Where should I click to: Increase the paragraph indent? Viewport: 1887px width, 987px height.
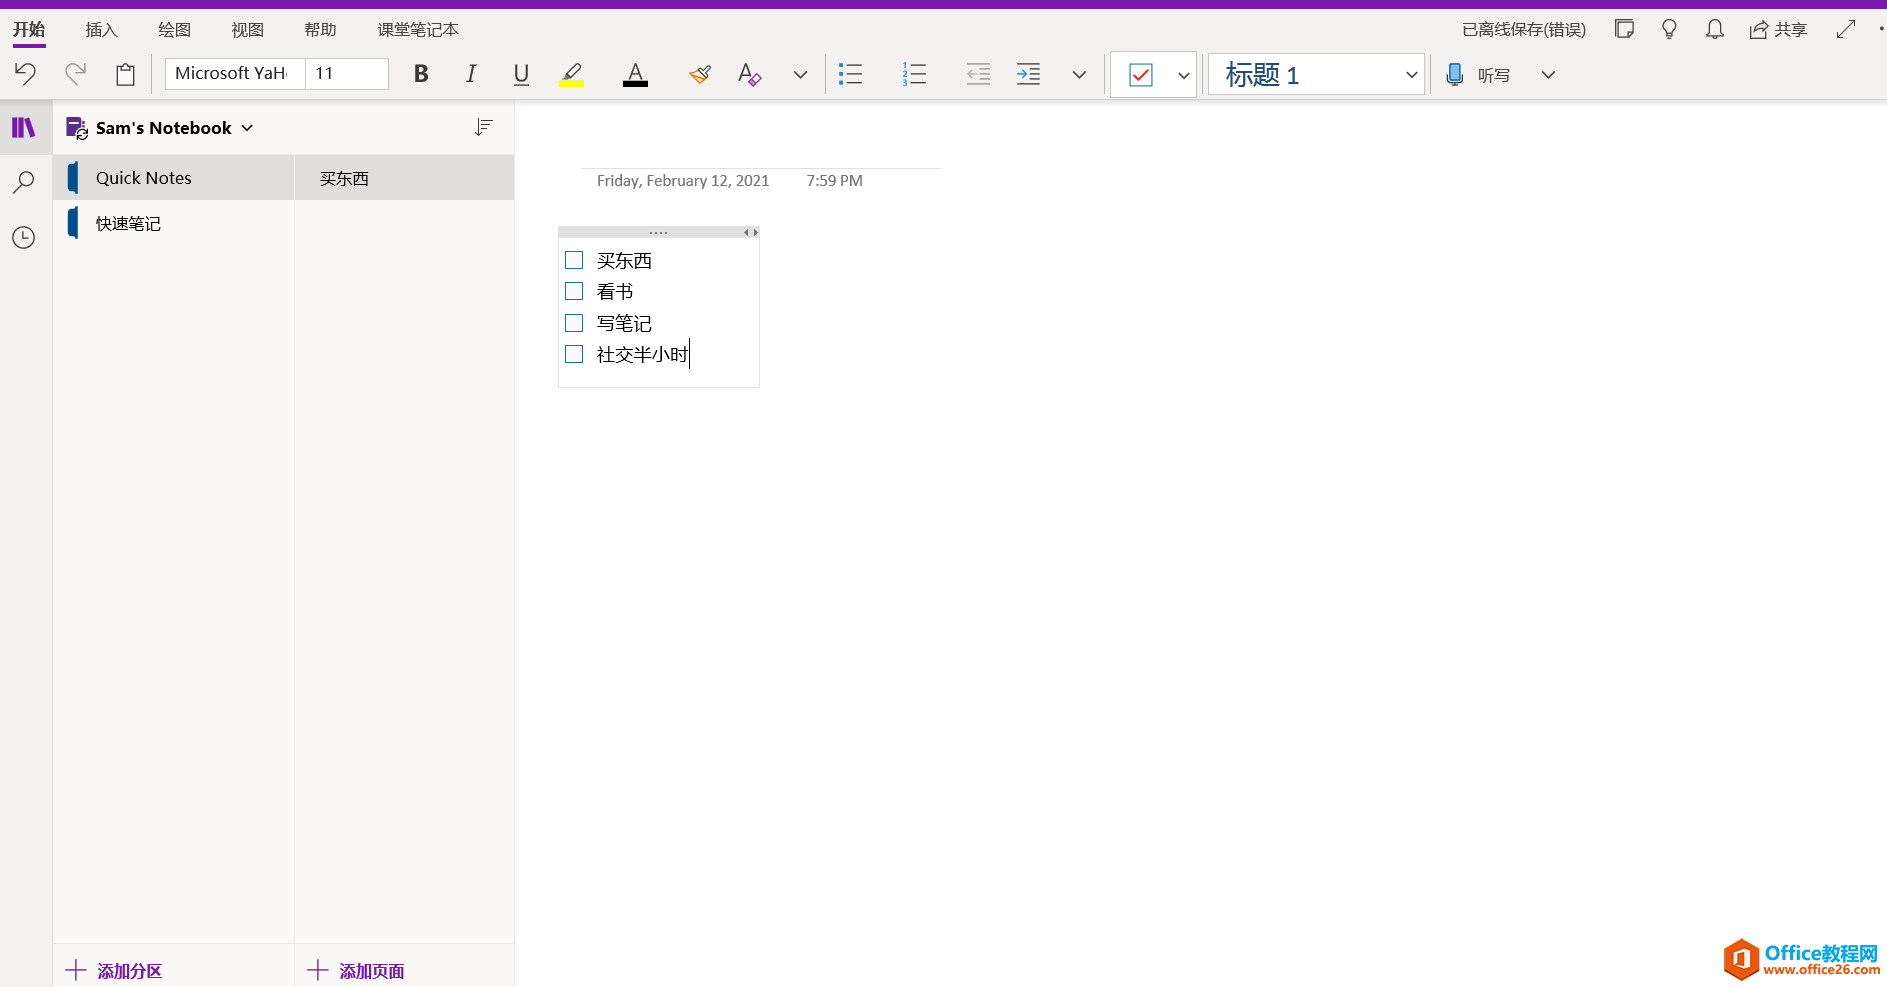pos(1029,73)
